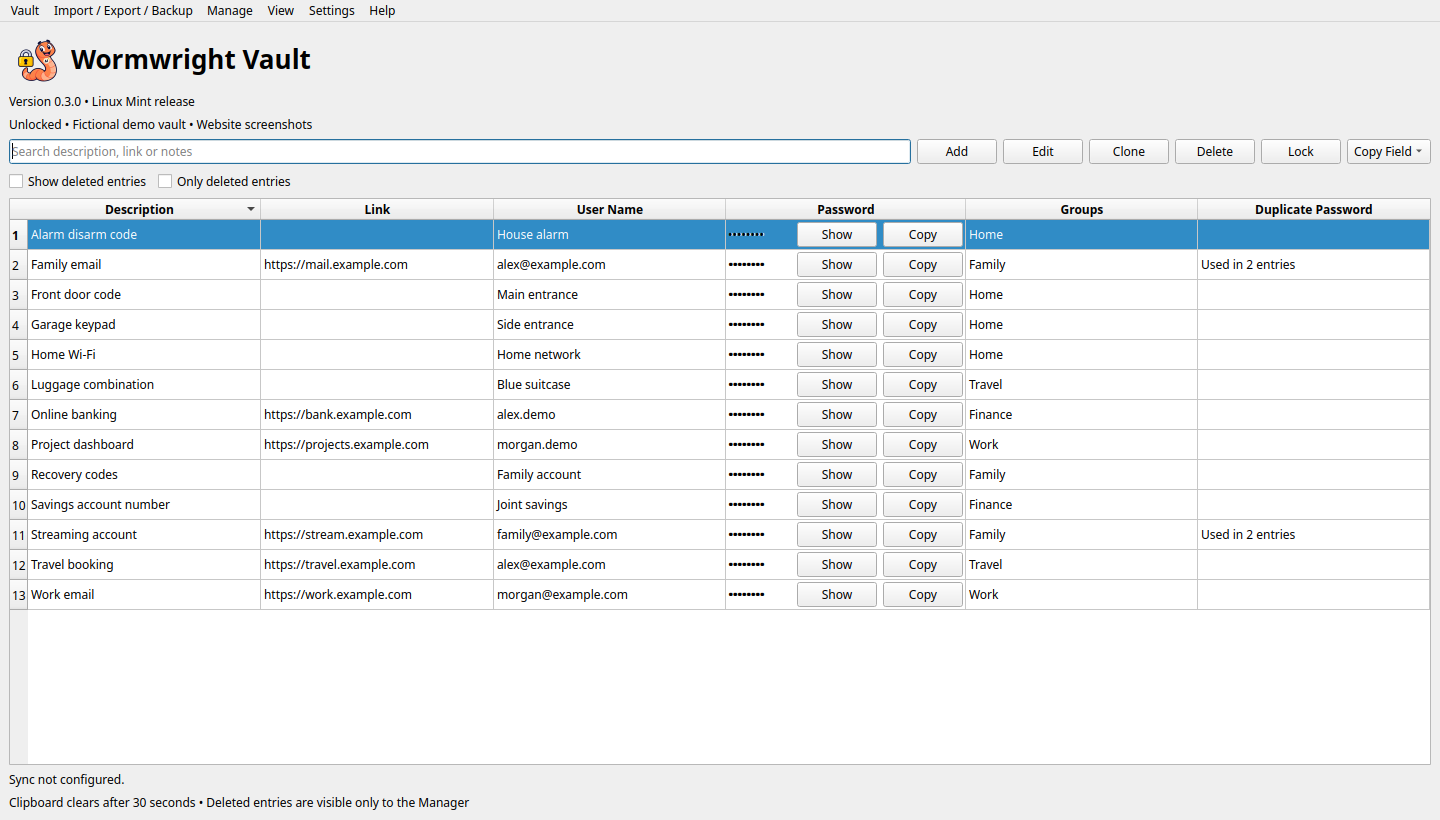Select row number 7 header
This screenshot has height=820, width=1440.
[18, 414]
